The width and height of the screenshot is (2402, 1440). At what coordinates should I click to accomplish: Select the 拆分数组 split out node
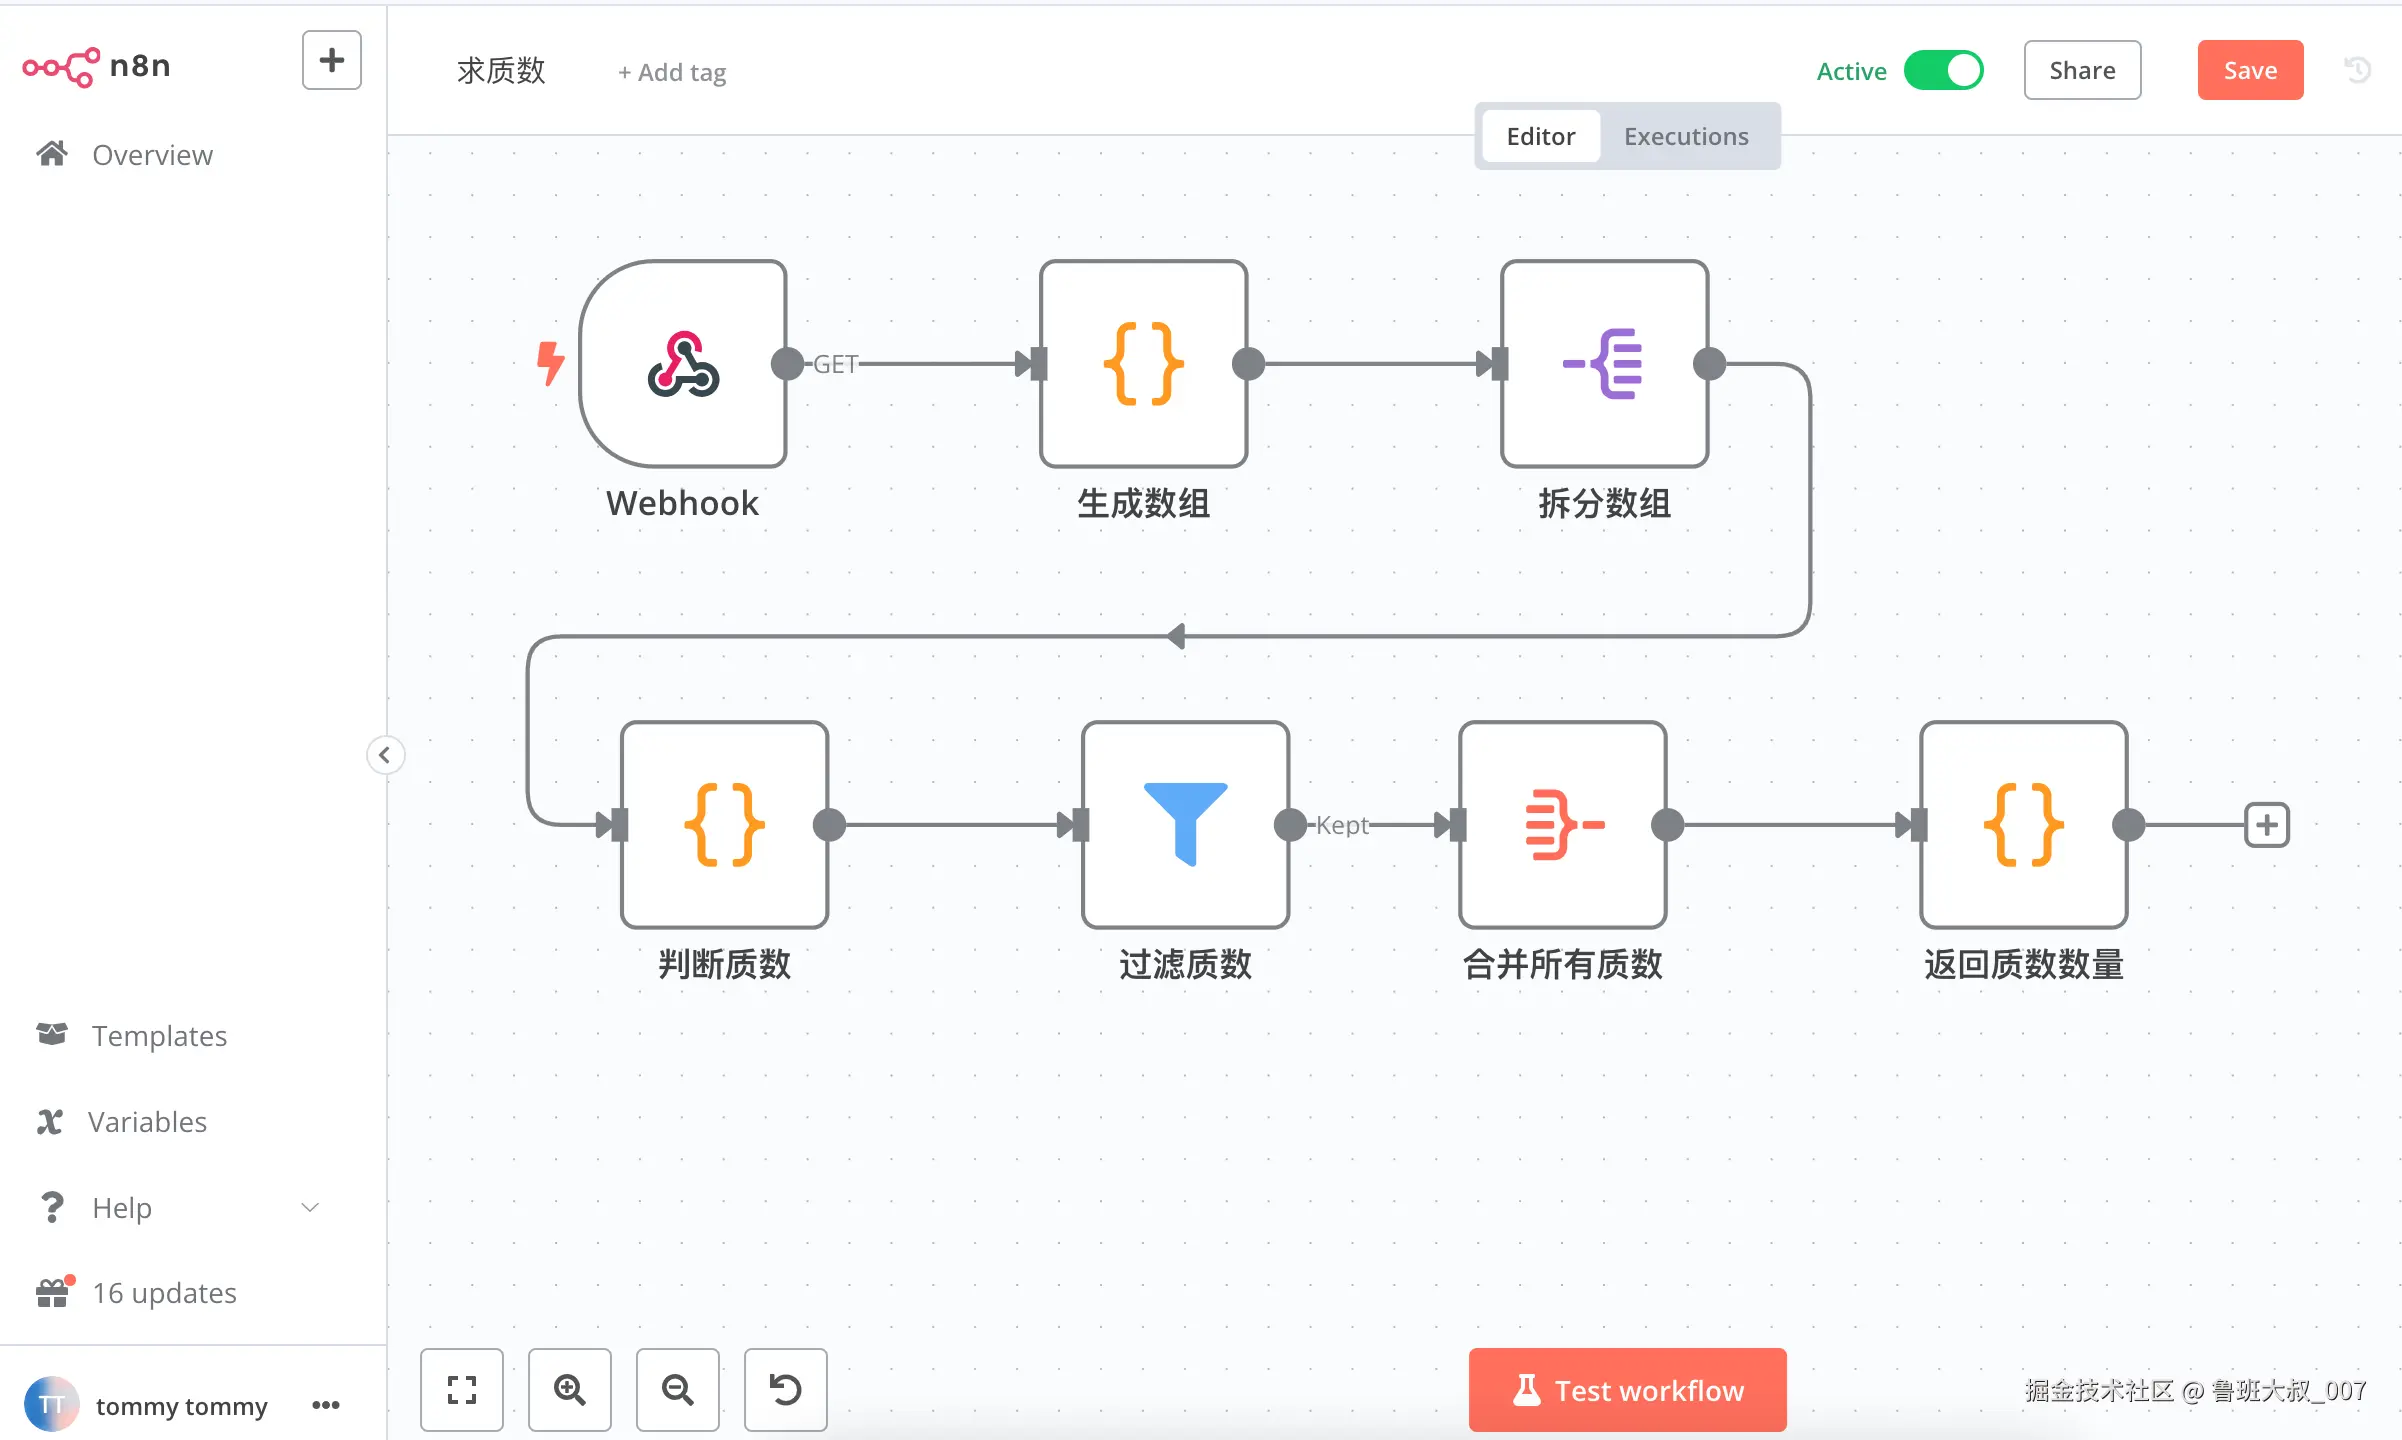tap(1604, 364)
